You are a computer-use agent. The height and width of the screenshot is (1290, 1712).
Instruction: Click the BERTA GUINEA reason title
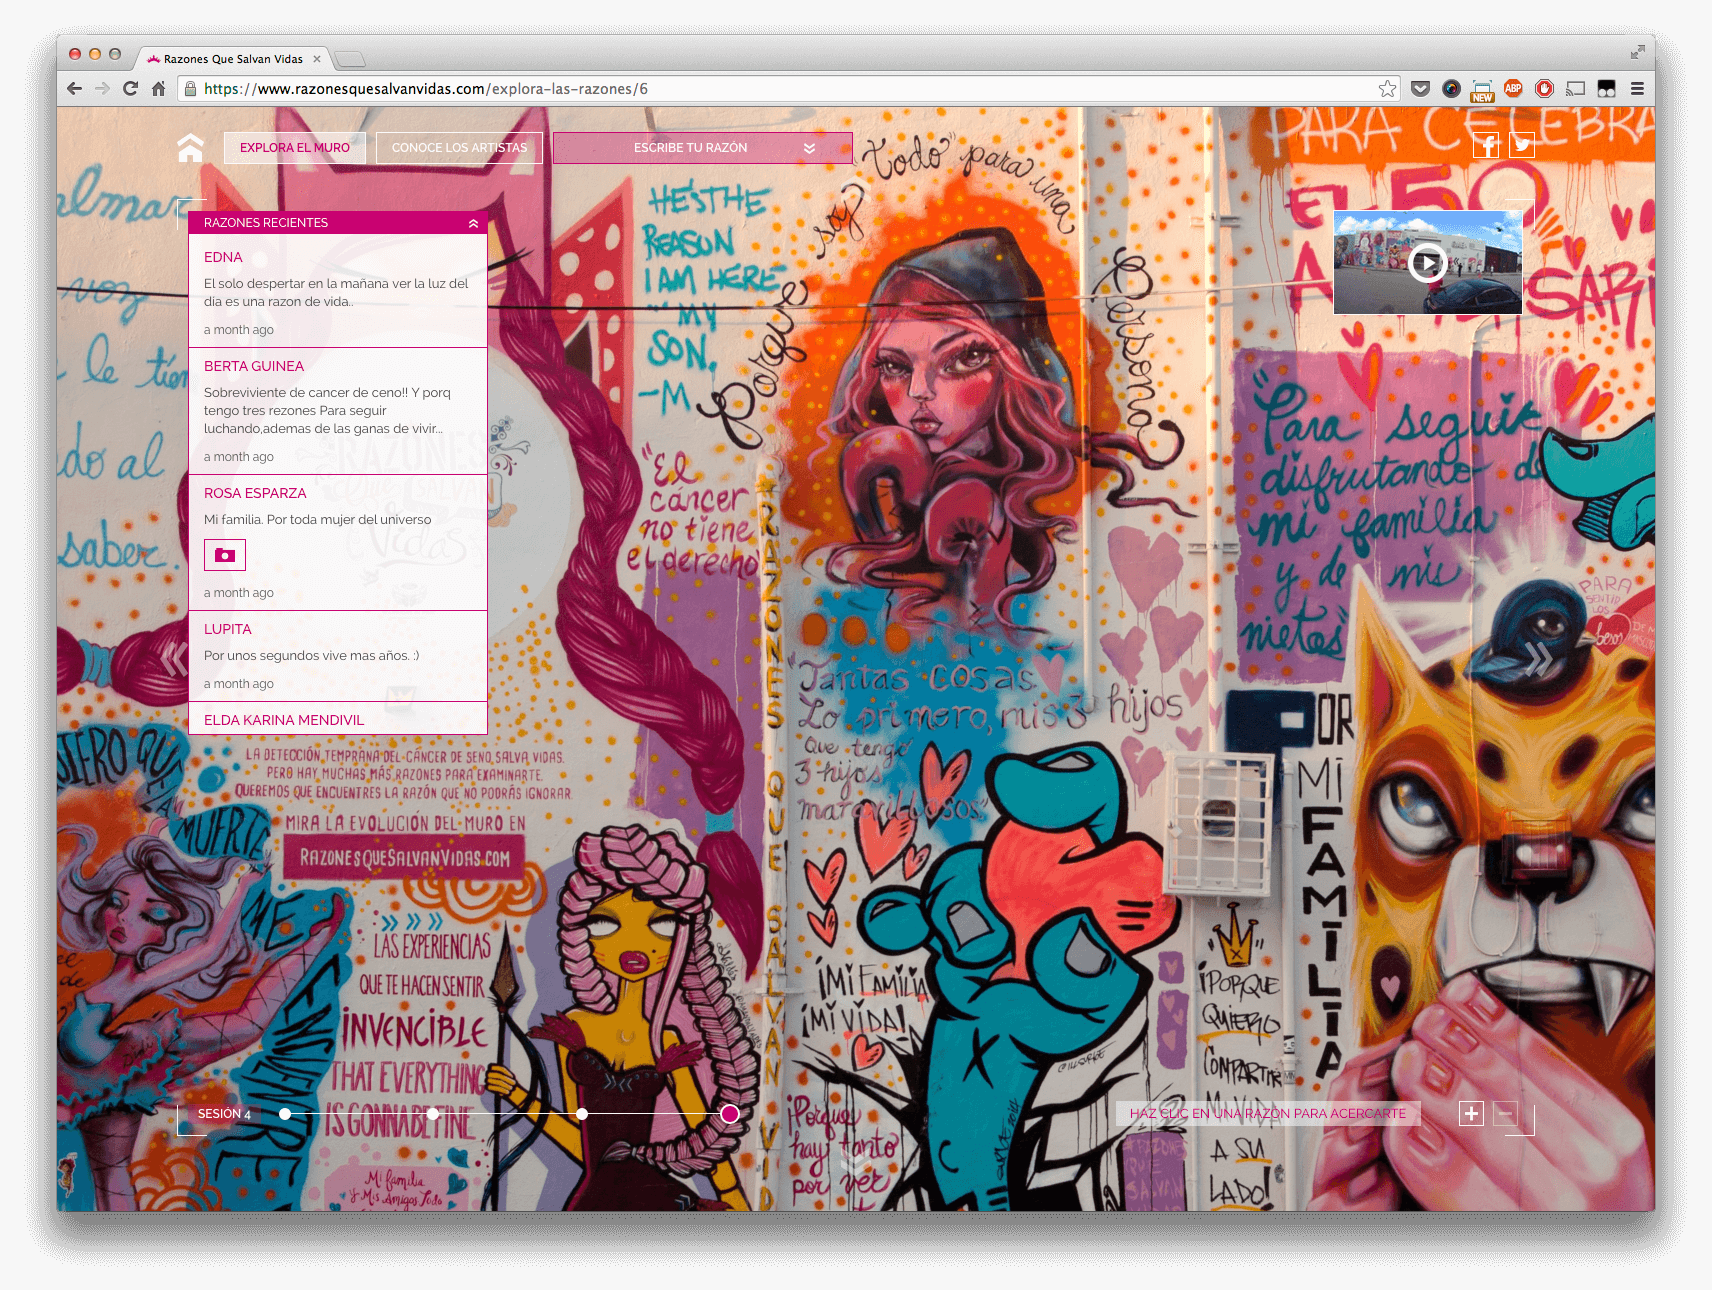[x=254, y=366]
